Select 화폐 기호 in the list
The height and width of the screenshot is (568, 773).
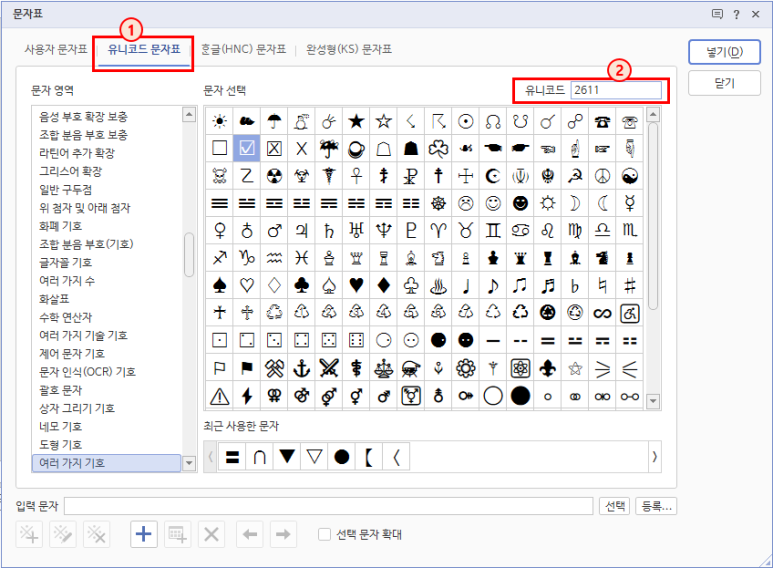coord(60,226)
